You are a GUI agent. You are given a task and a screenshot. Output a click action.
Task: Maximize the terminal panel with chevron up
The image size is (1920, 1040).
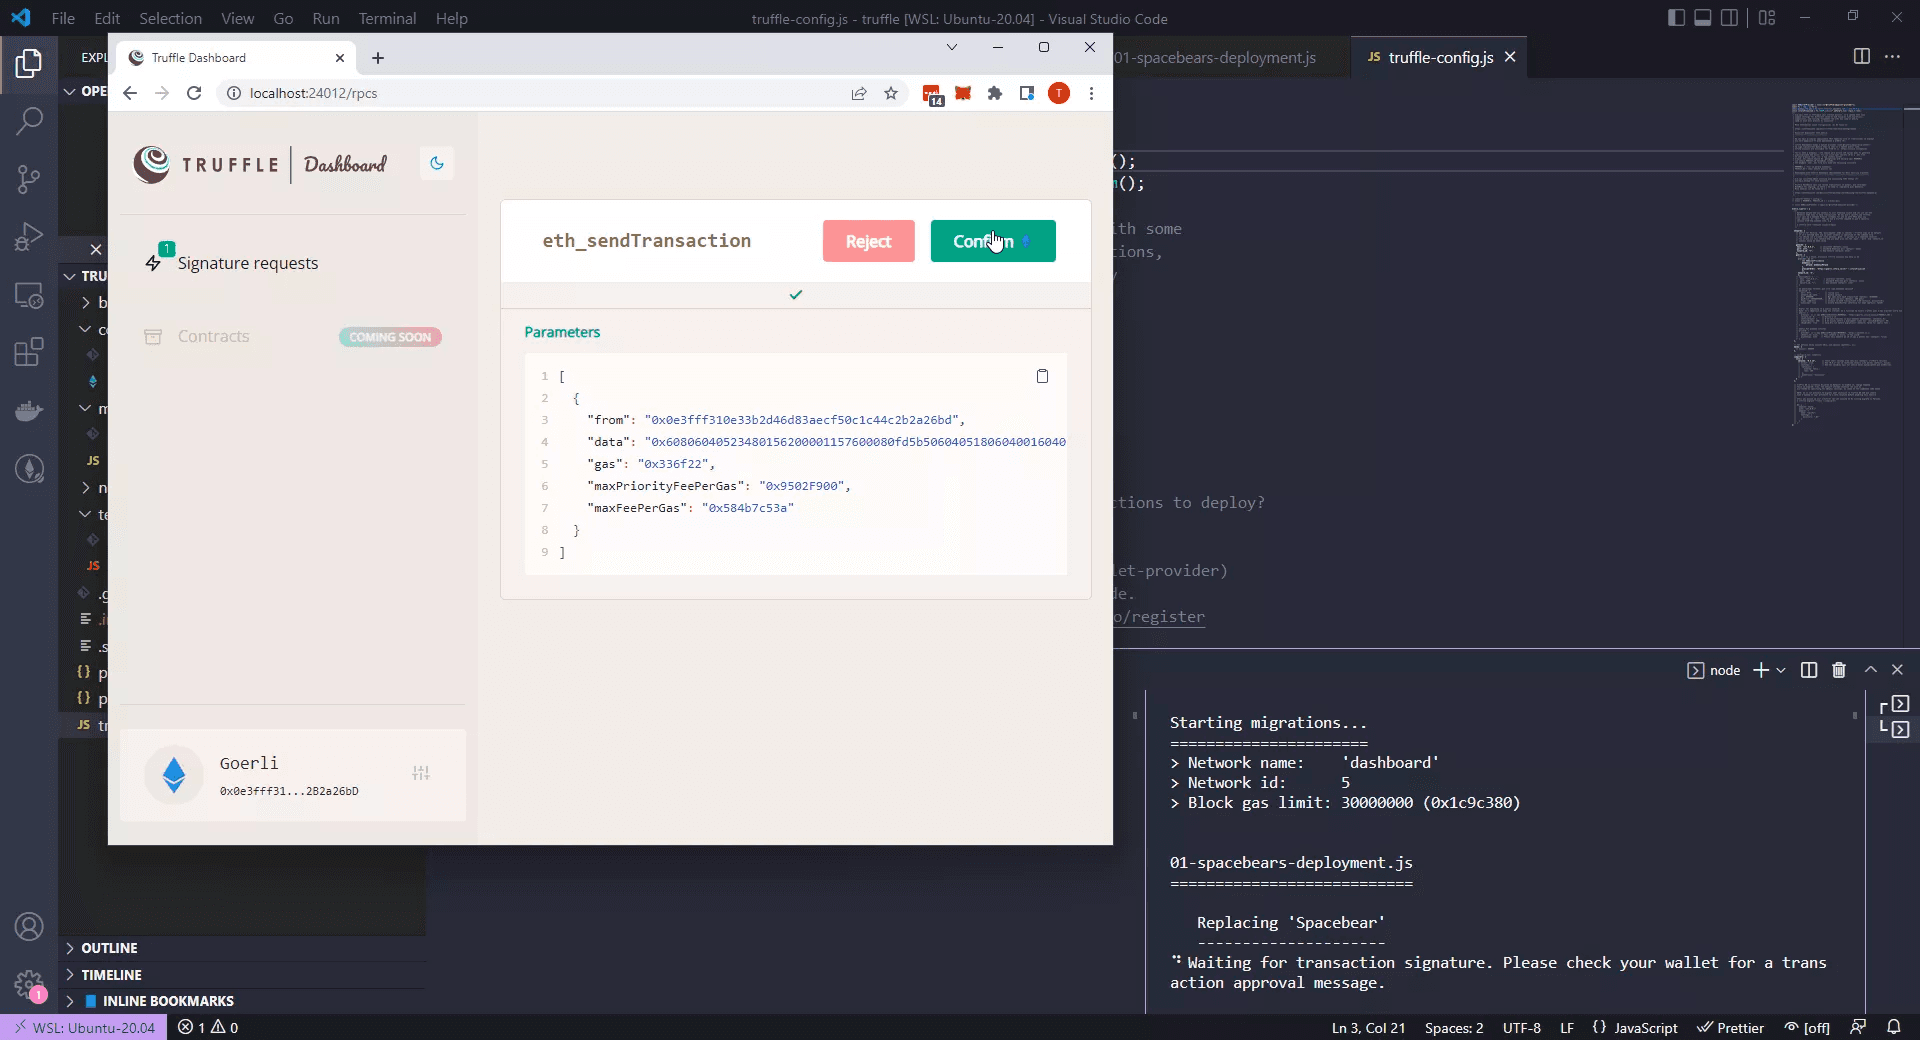pyautogui.click(x=1870, y=670)
